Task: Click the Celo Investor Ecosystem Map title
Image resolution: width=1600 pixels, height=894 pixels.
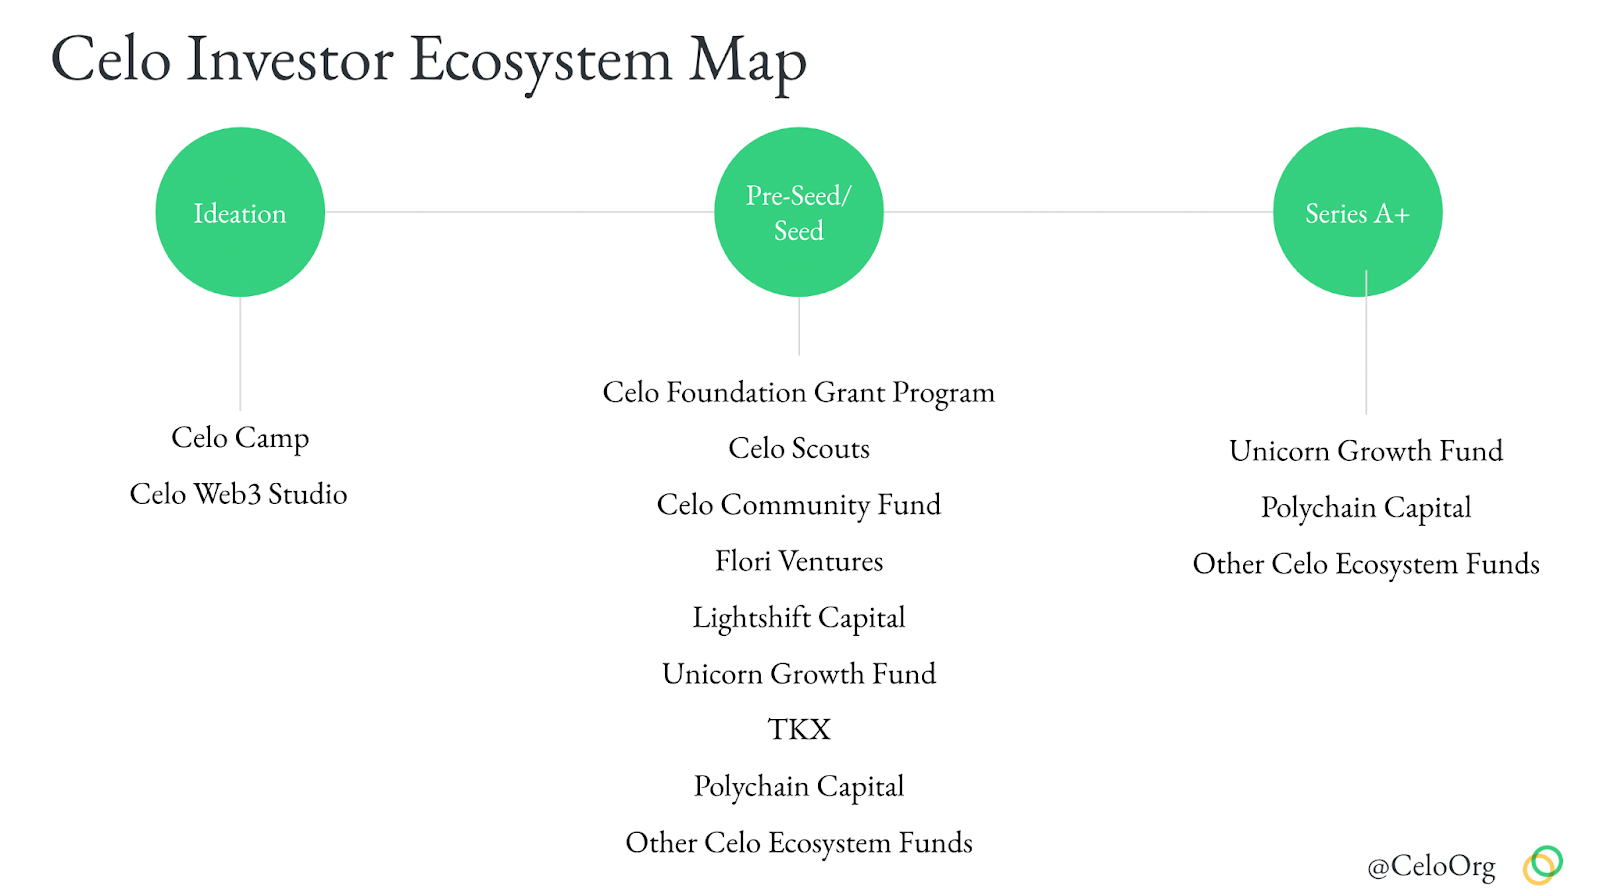Action: (x=428, y=60)
